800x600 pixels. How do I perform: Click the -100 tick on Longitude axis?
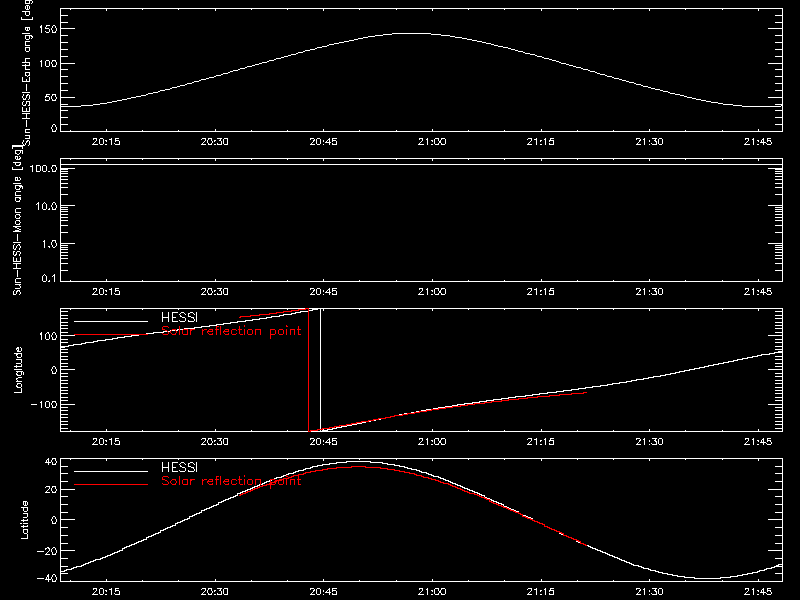(44, 404)
